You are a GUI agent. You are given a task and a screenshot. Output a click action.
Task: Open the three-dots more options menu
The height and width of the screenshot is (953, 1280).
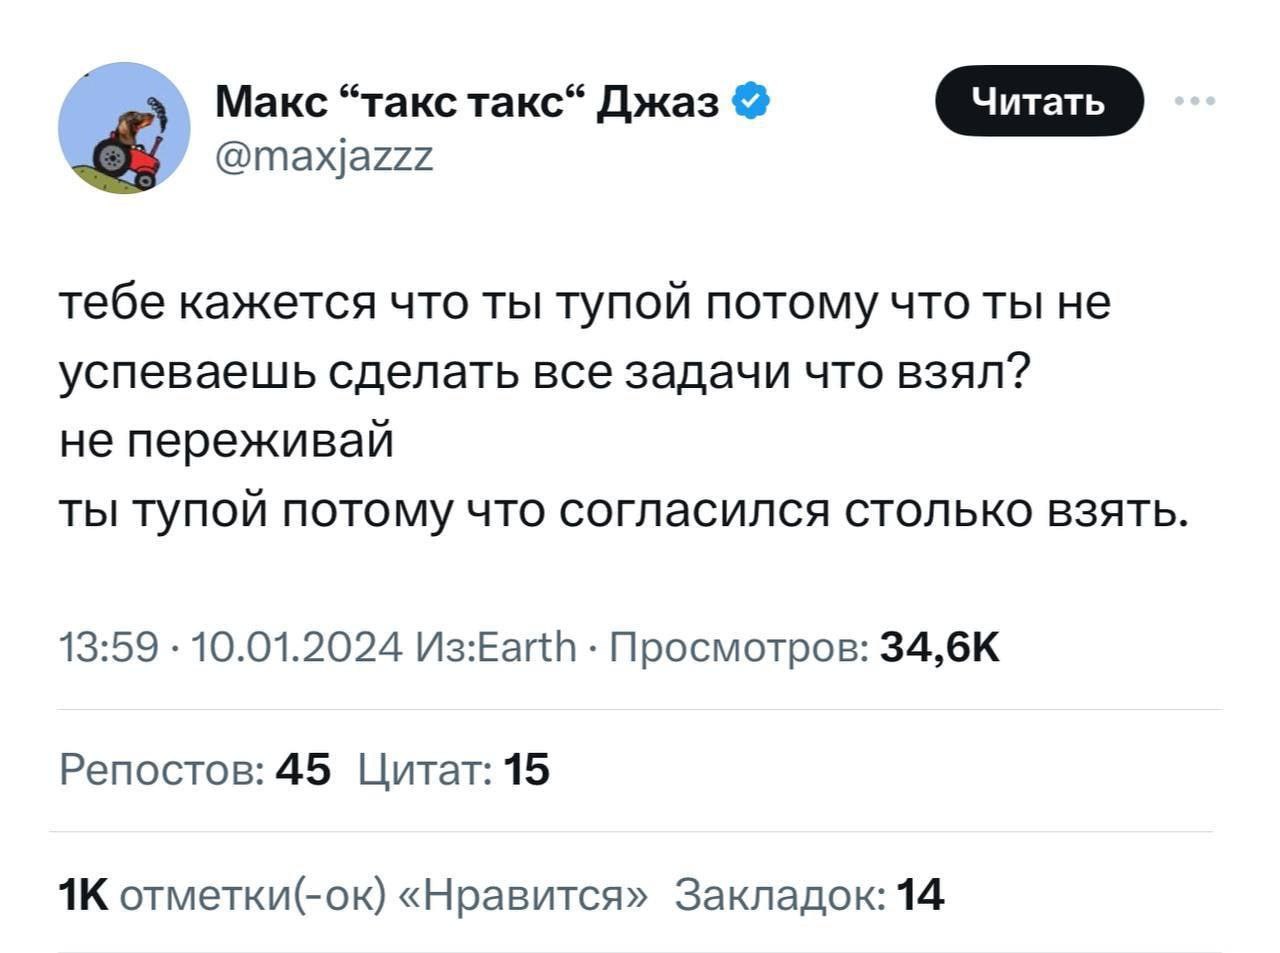click(x=1197, y=101)
